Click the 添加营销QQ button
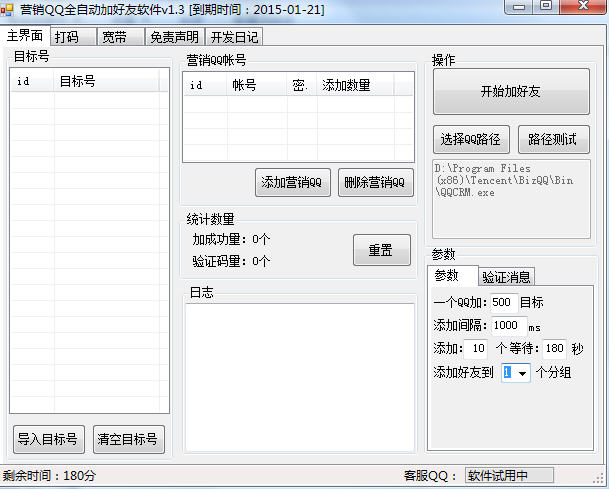Image resolution: width=609 pixels, height=489 pixels. coord(291,182)
